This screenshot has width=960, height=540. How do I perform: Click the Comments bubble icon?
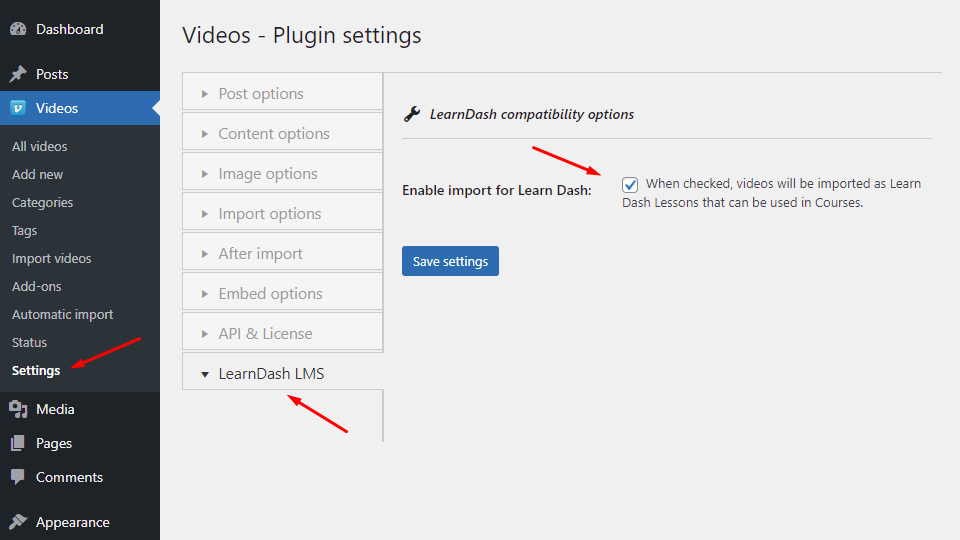pyautogui.click(x=18, y=477)
